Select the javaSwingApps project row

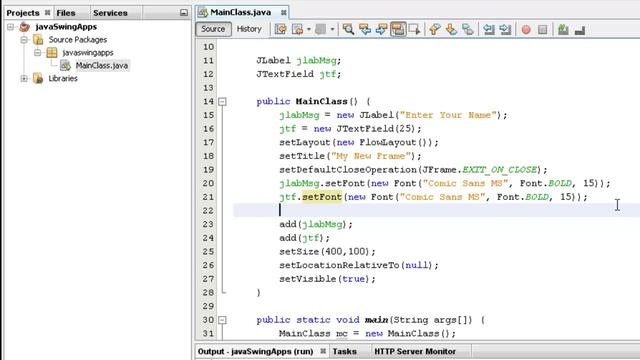[x=66, y=27]
